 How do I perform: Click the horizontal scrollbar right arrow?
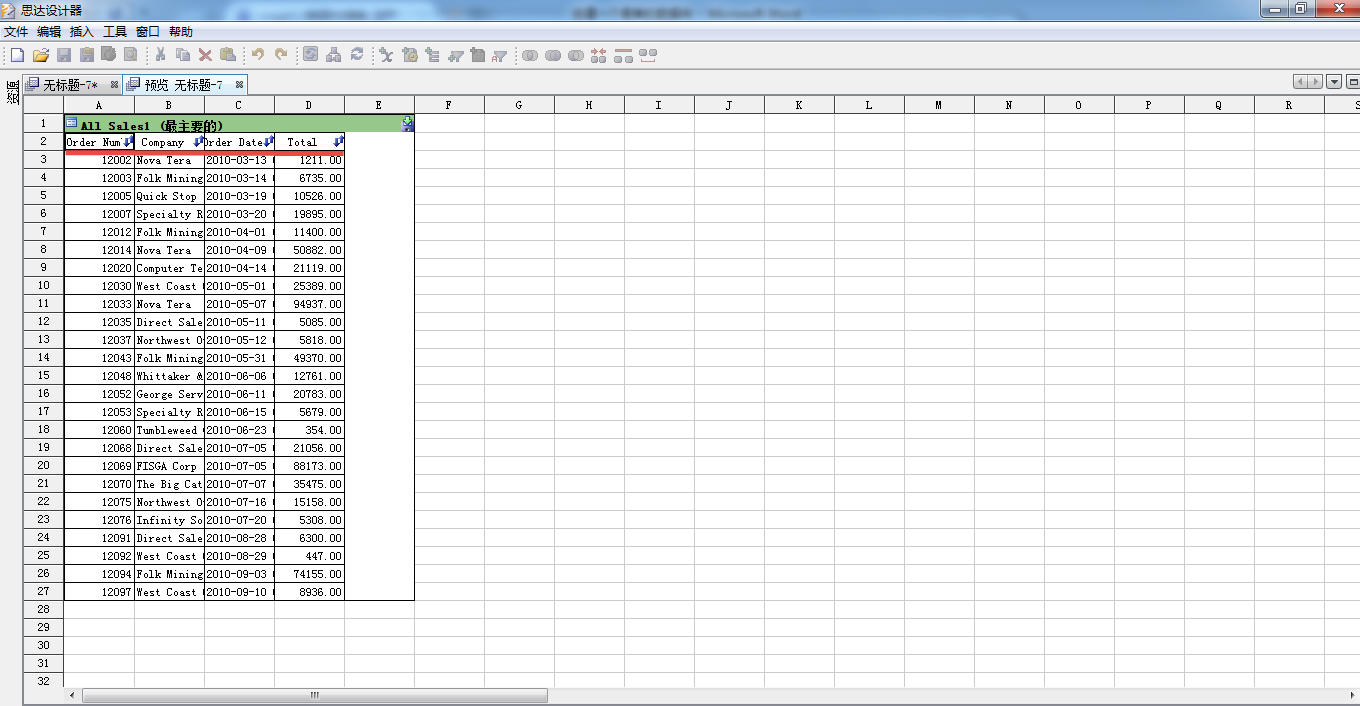click(1351, 694)
